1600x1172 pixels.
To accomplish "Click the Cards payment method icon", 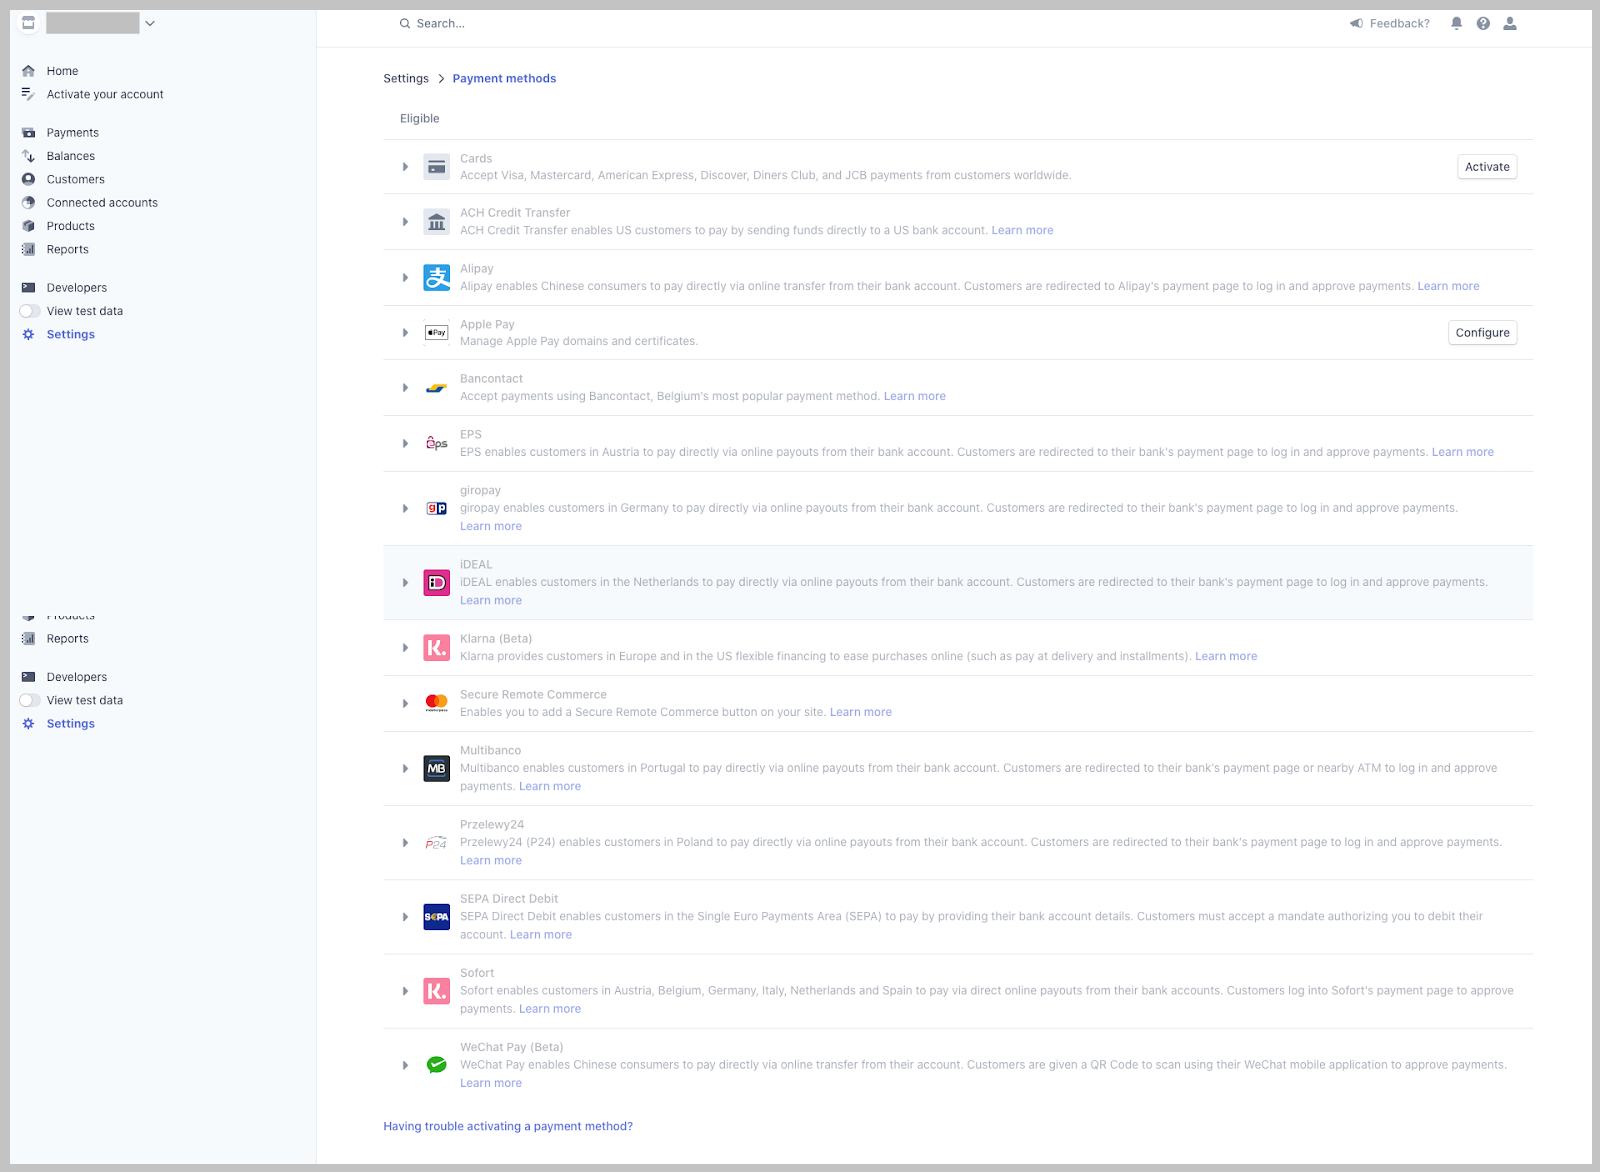I will click(x=437, y=167).
